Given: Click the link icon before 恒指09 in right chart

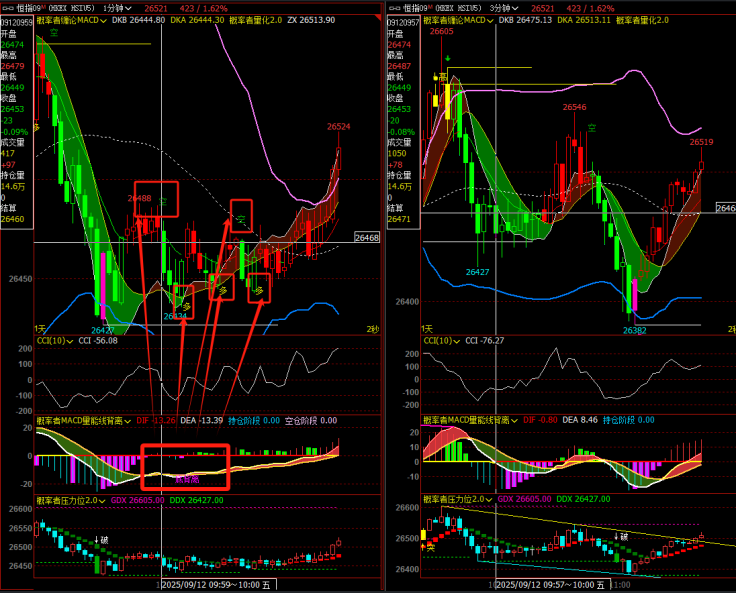Looking at the screenshot, I should tap(393, 7).
